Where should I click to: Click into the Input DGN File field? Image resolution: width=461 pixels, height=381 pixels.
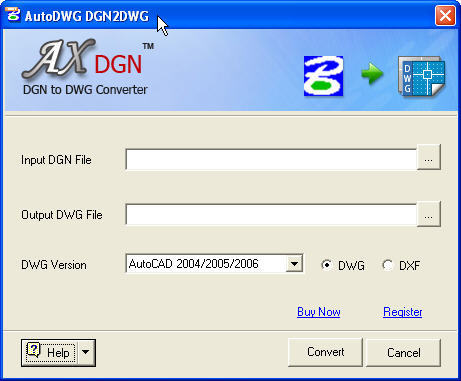[271, 160]
